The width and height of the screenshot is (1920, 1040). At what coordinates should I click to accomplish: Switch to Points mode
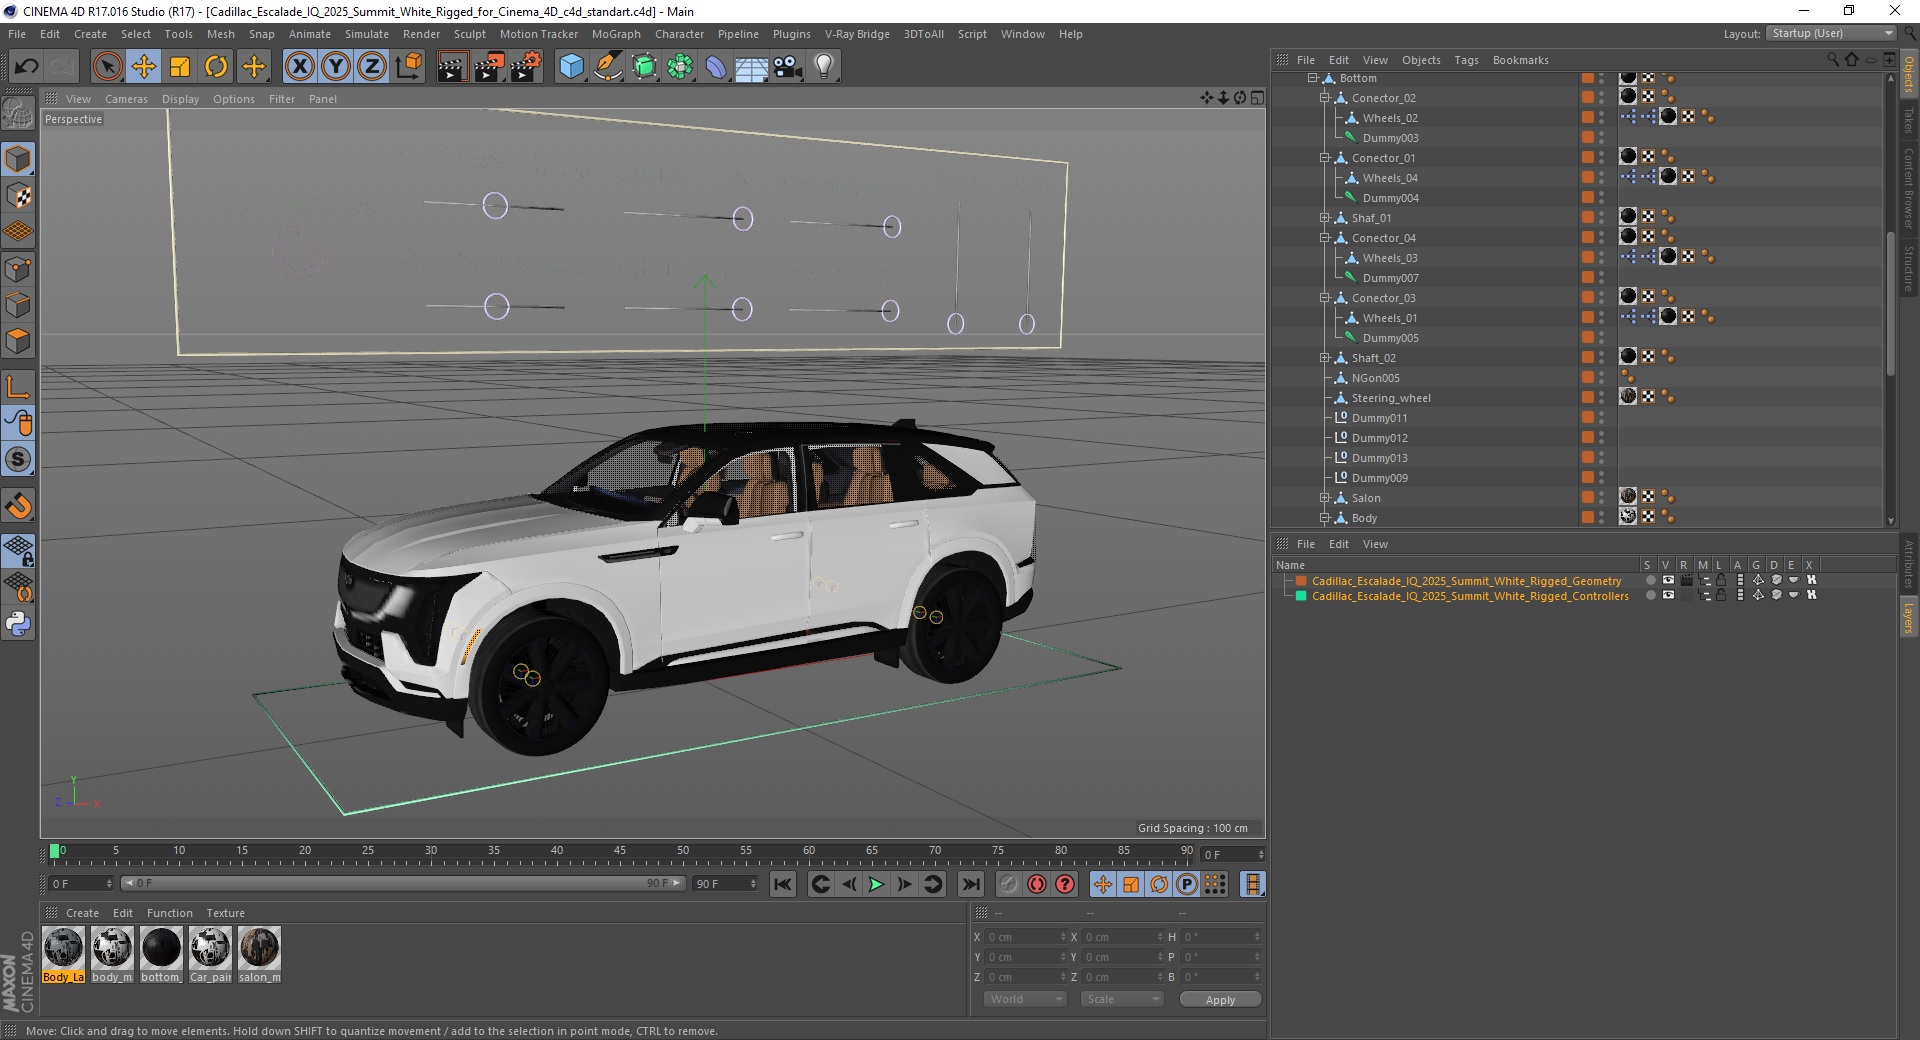click(x=18, y=269)
